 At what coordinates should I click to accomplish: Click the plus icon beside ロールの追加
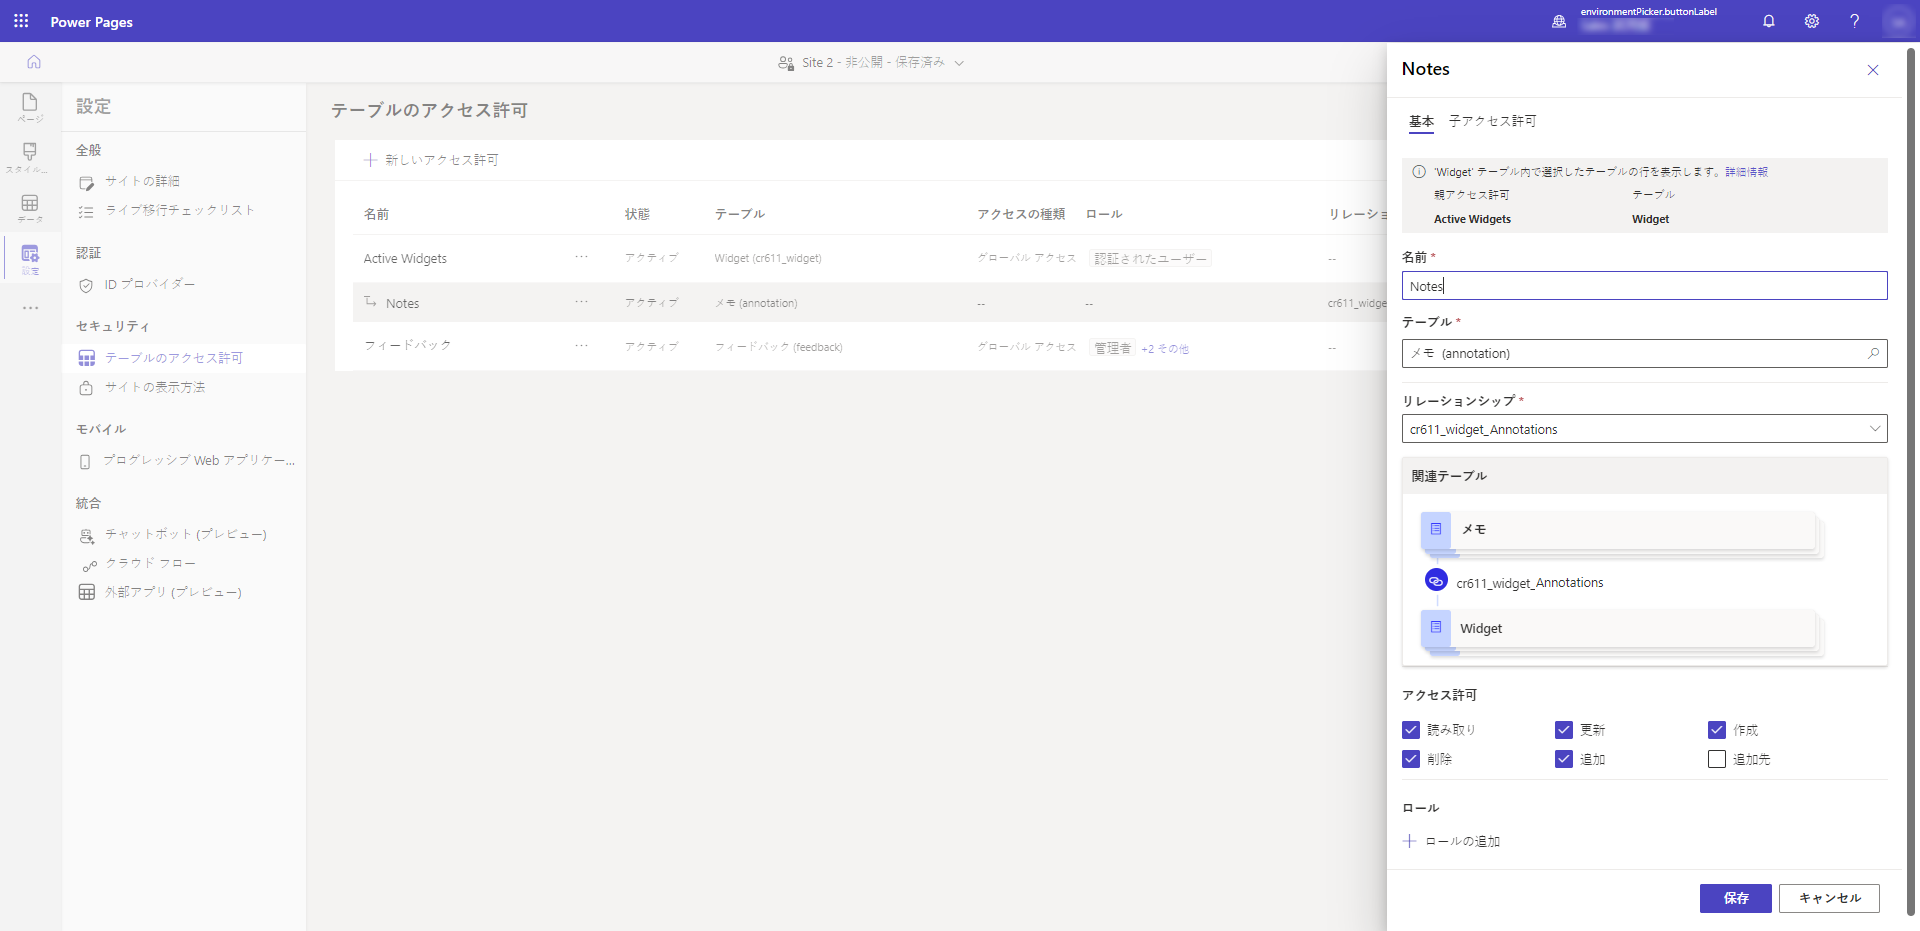point(1410,841)
